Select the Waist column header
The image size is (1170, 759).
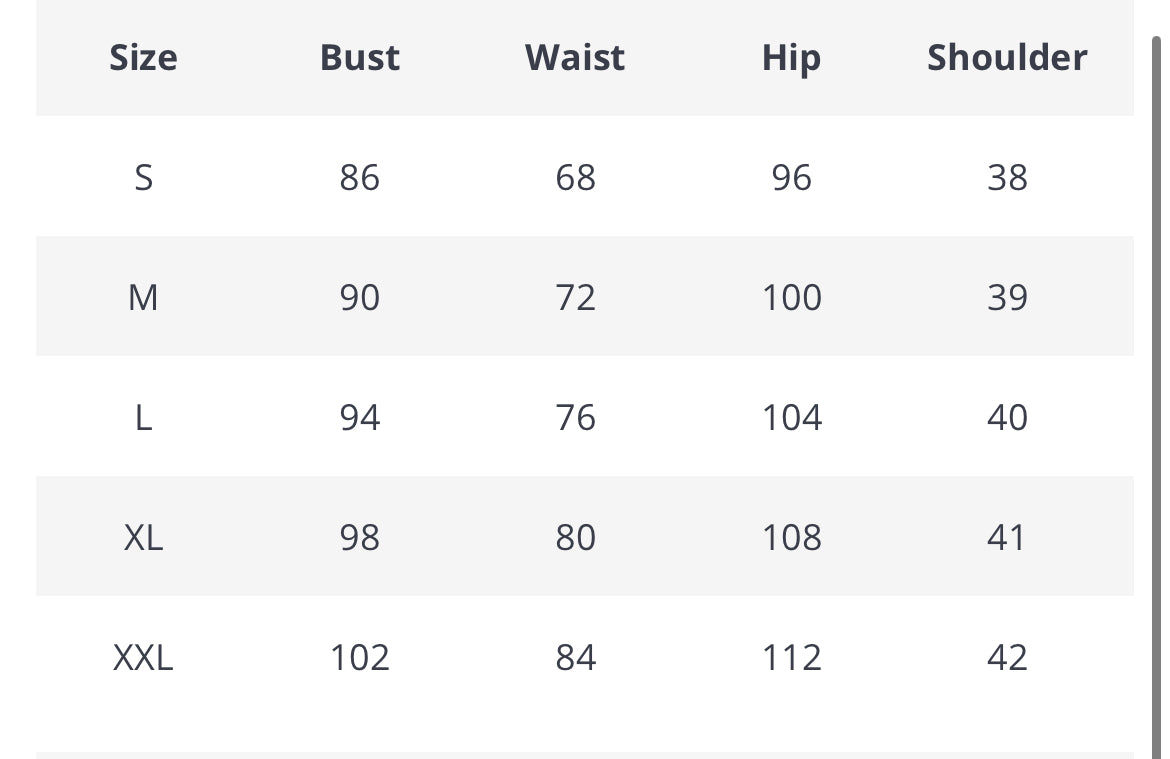coord(575,57)
